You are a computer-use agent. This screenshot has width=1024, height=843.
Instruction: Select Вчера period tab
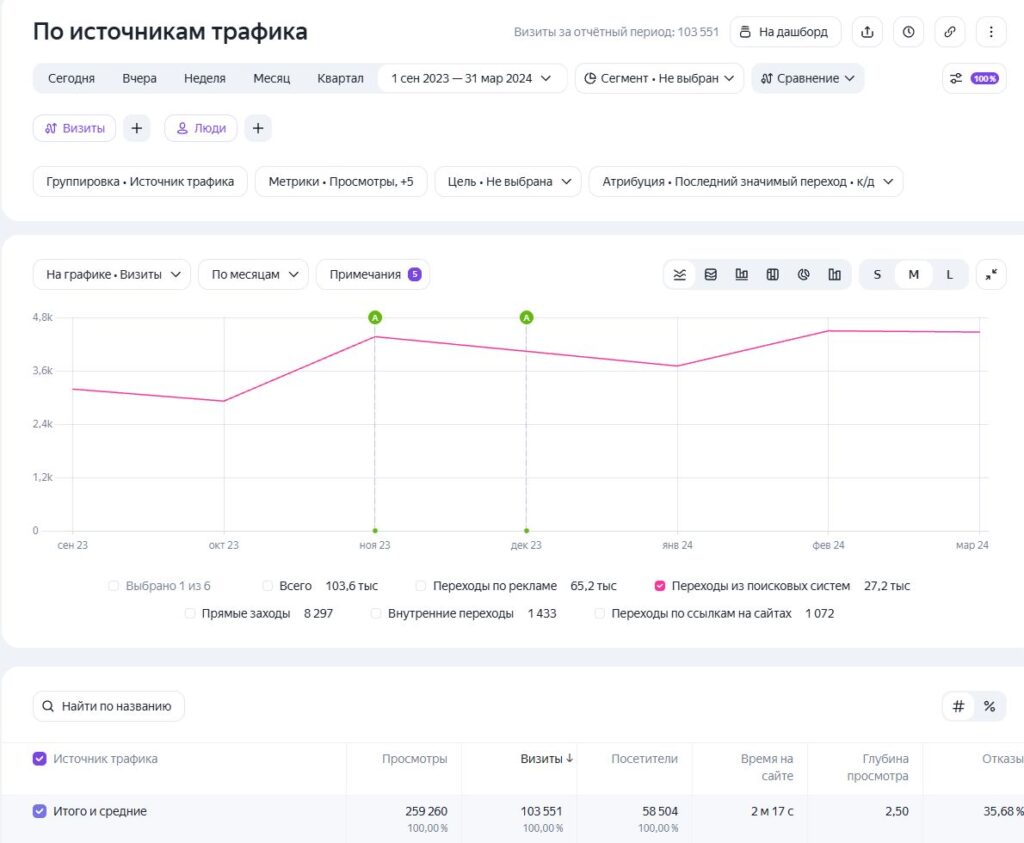139,78
